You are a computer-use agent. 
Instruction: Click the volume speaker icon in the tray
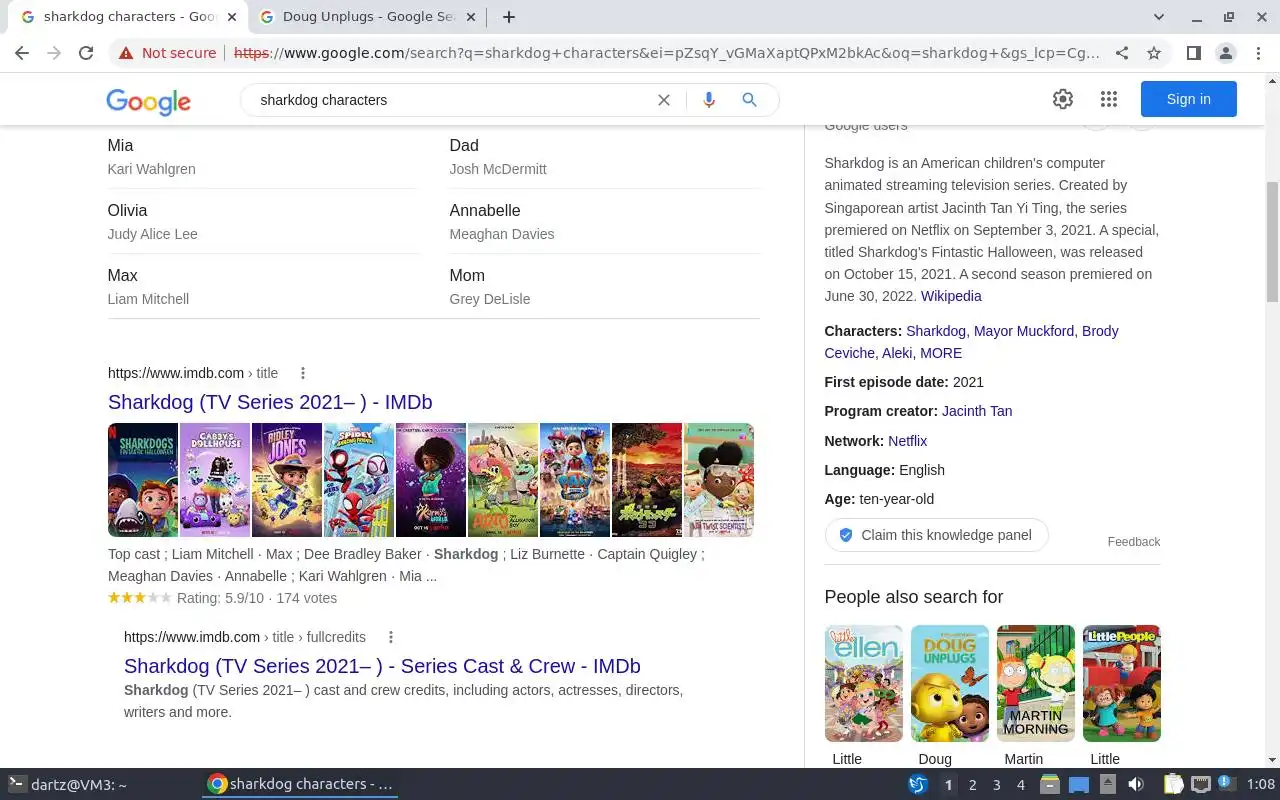(x=1135, y=784)
